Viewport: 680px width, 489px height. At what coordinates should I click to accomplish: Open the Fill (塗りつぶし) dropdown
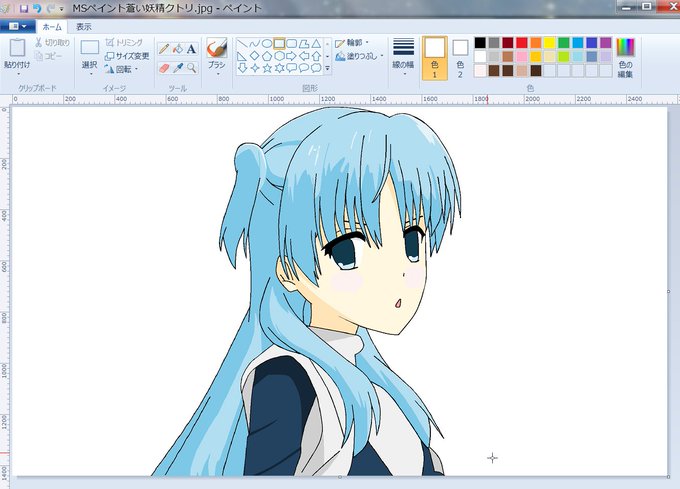tap(360, 56)
